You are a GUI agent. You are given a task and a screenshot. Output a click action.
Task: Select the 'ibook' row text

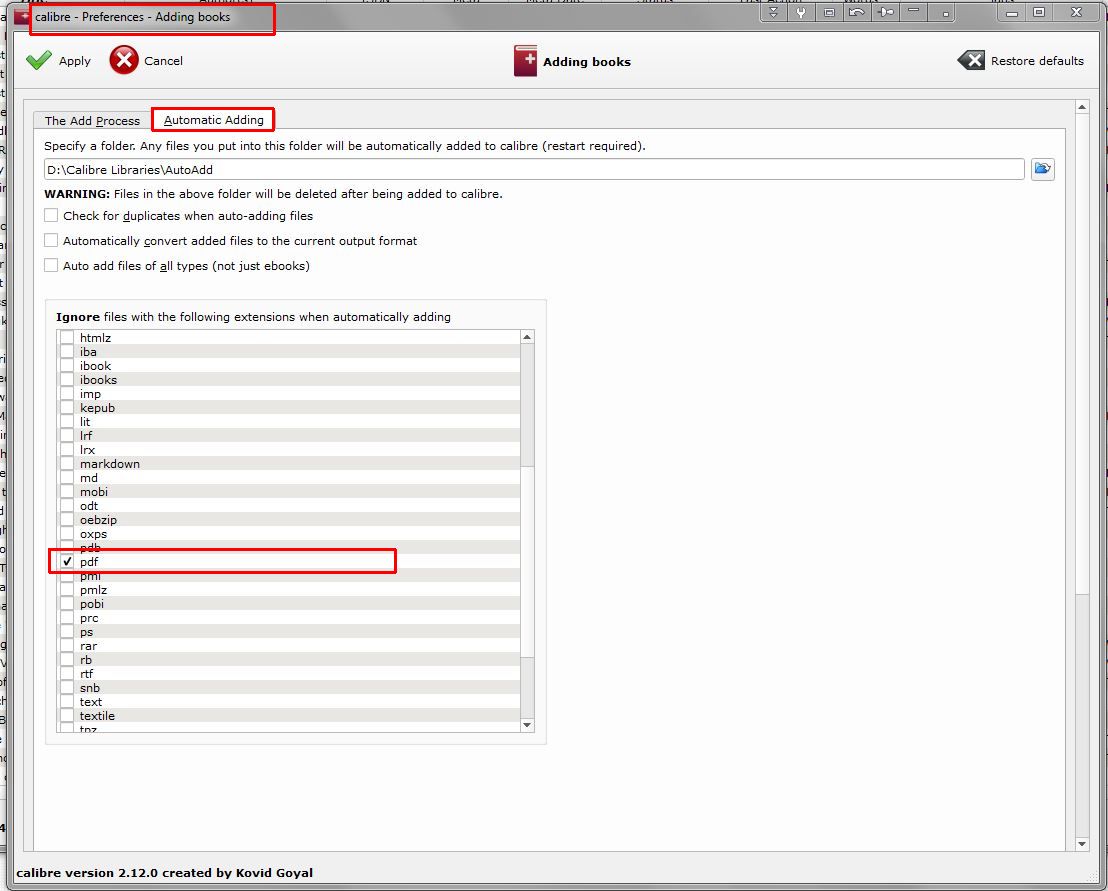[x=95, y=366]
